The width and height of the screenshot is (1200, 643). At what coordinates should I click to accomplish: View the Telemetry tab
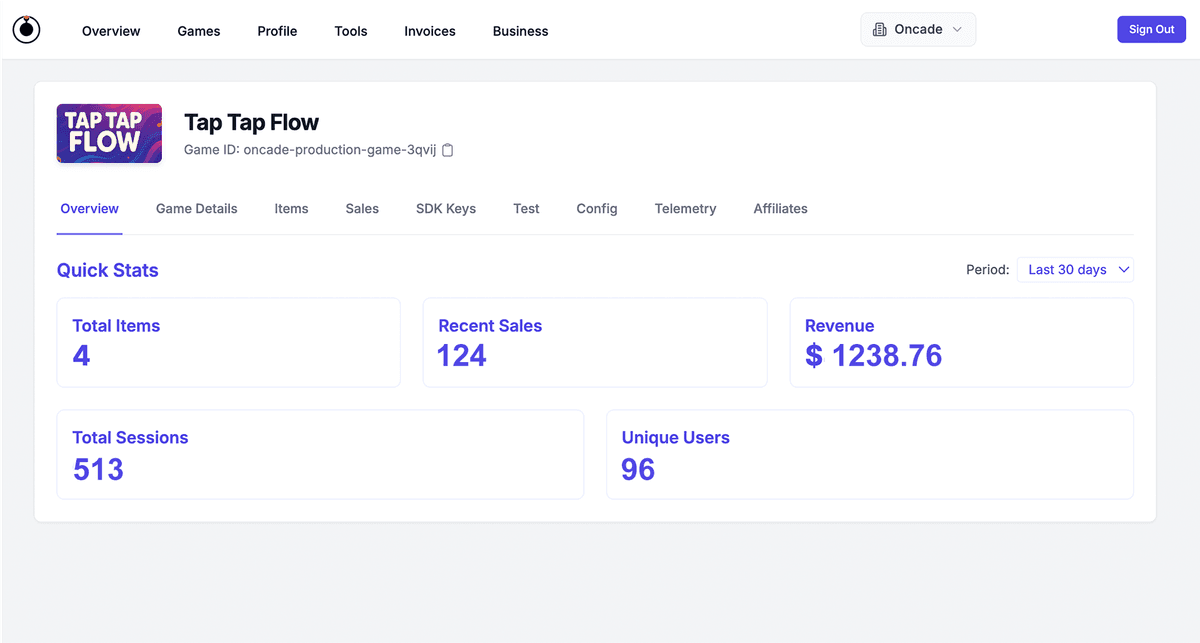click(685, 209)
